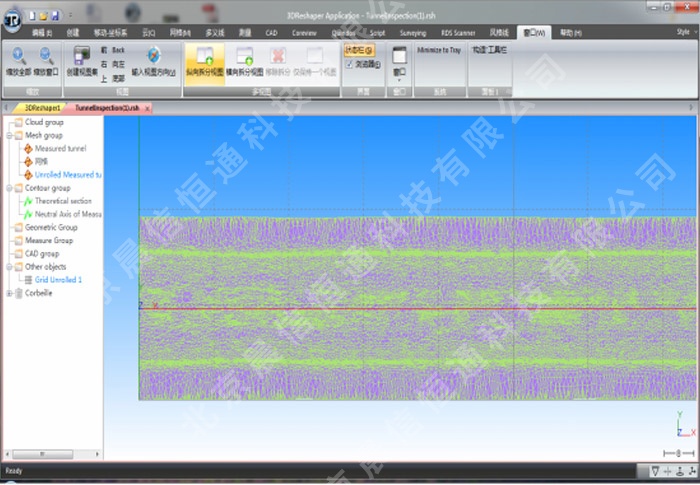700x485 pixels.
Task: Click the toolbar build button beside Minimize to Tray
Action: coord(489,50)
